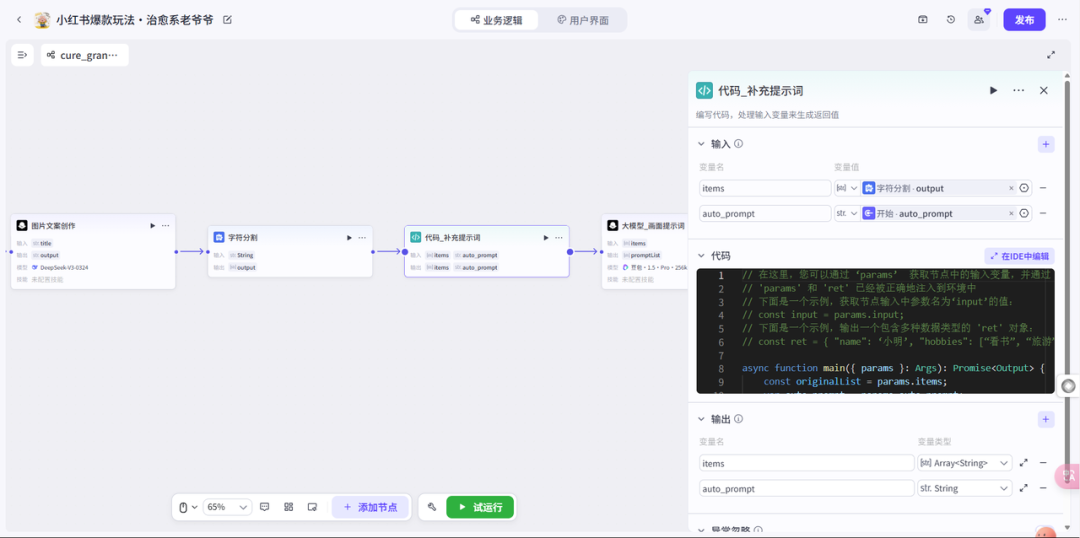
Task: Clear the 字符分割 · output reference
Action: (x=1011, y=188)
